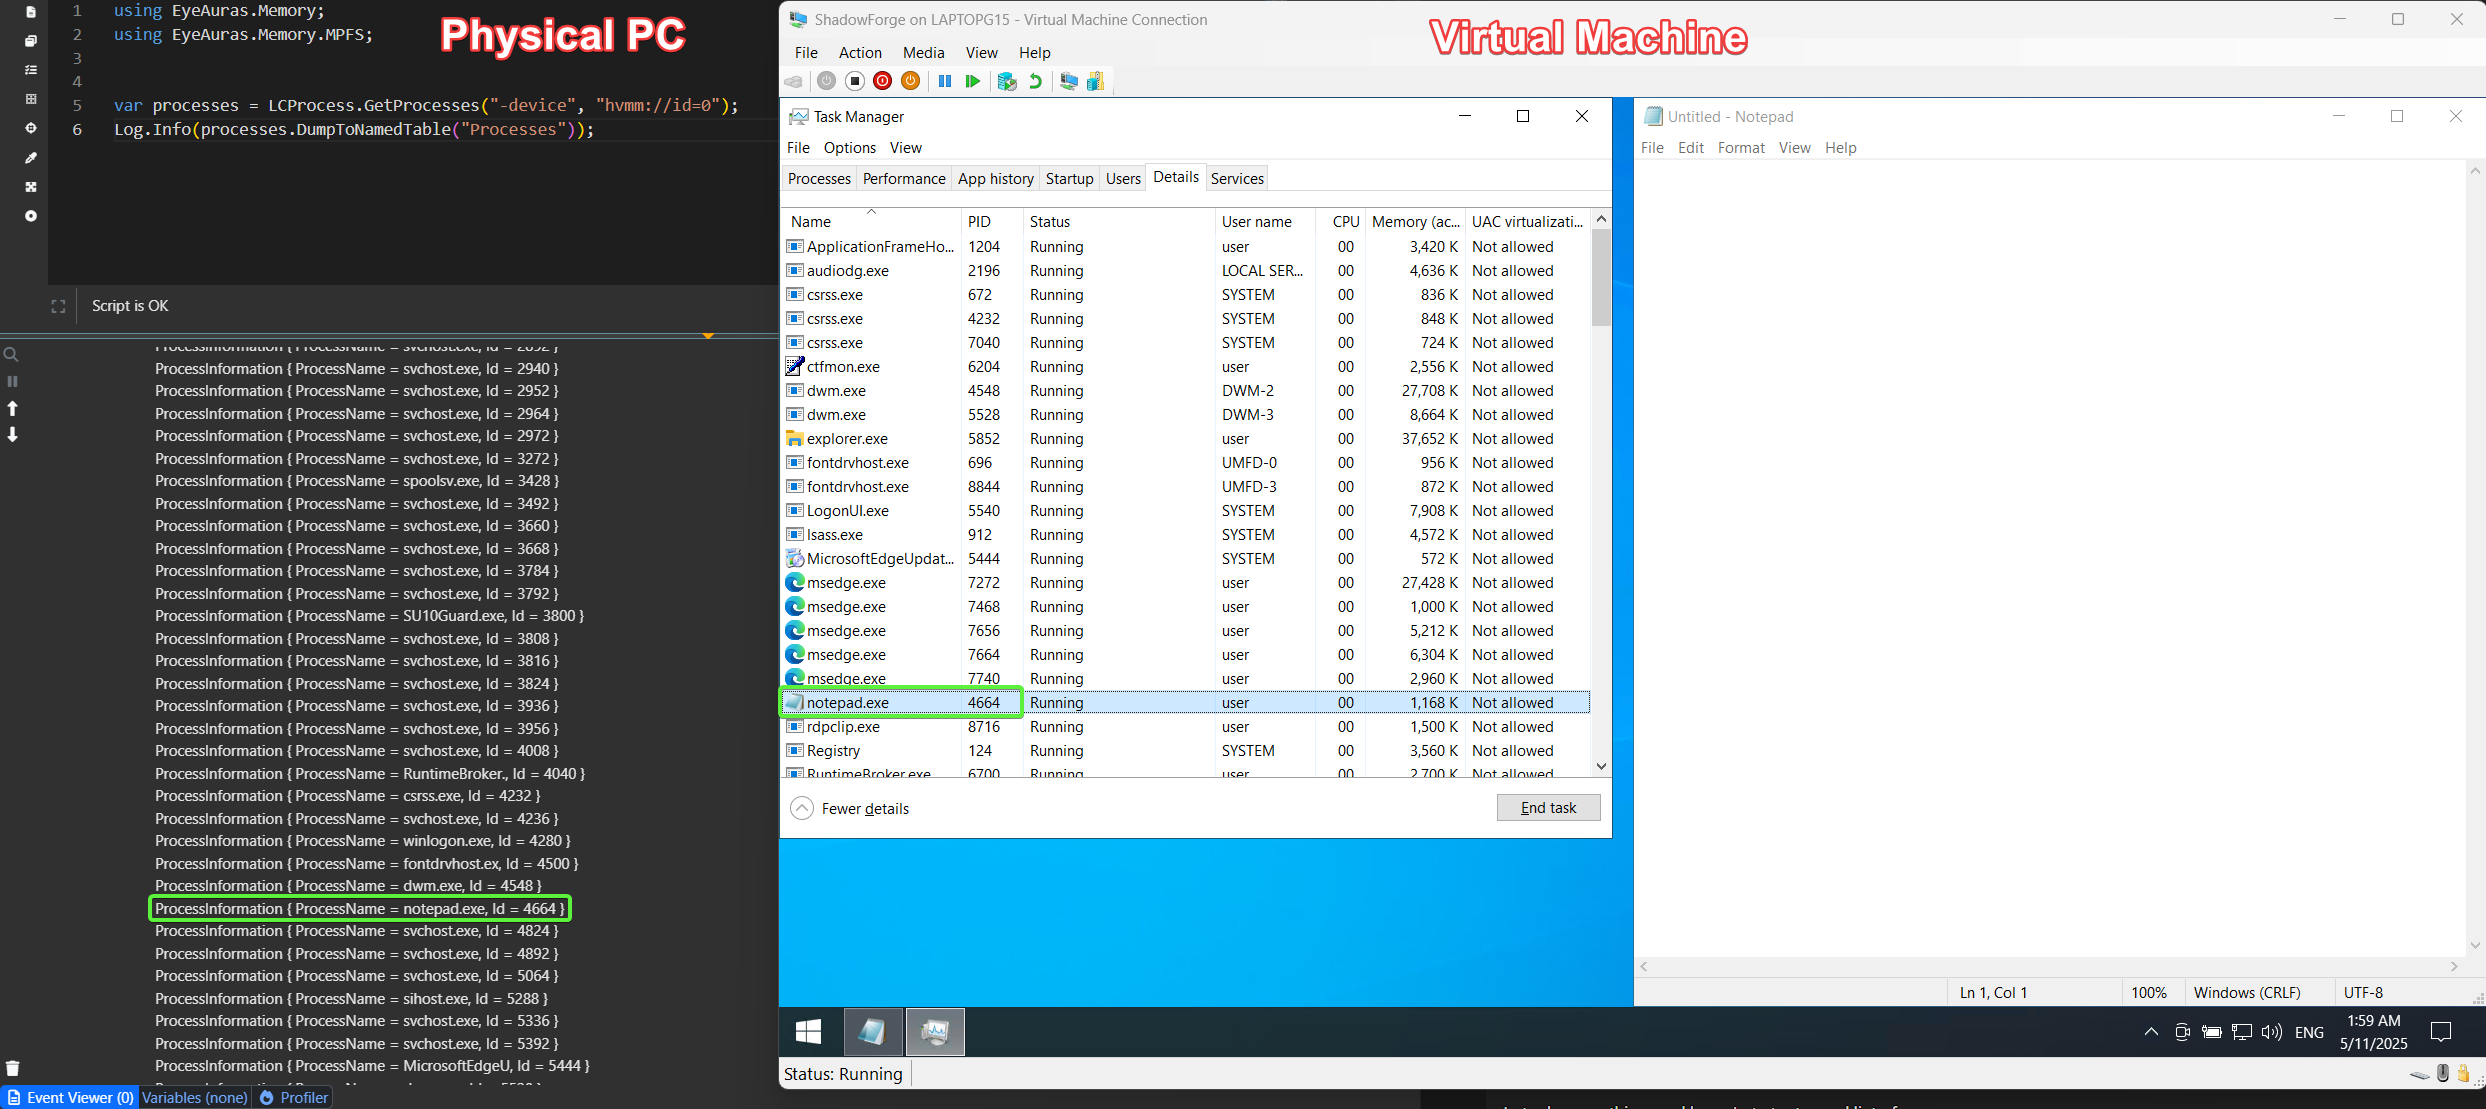Screen dimensions: 2486x1109
Task: Open the Variables (none) tab
Action: click(x=195, y=1098)
